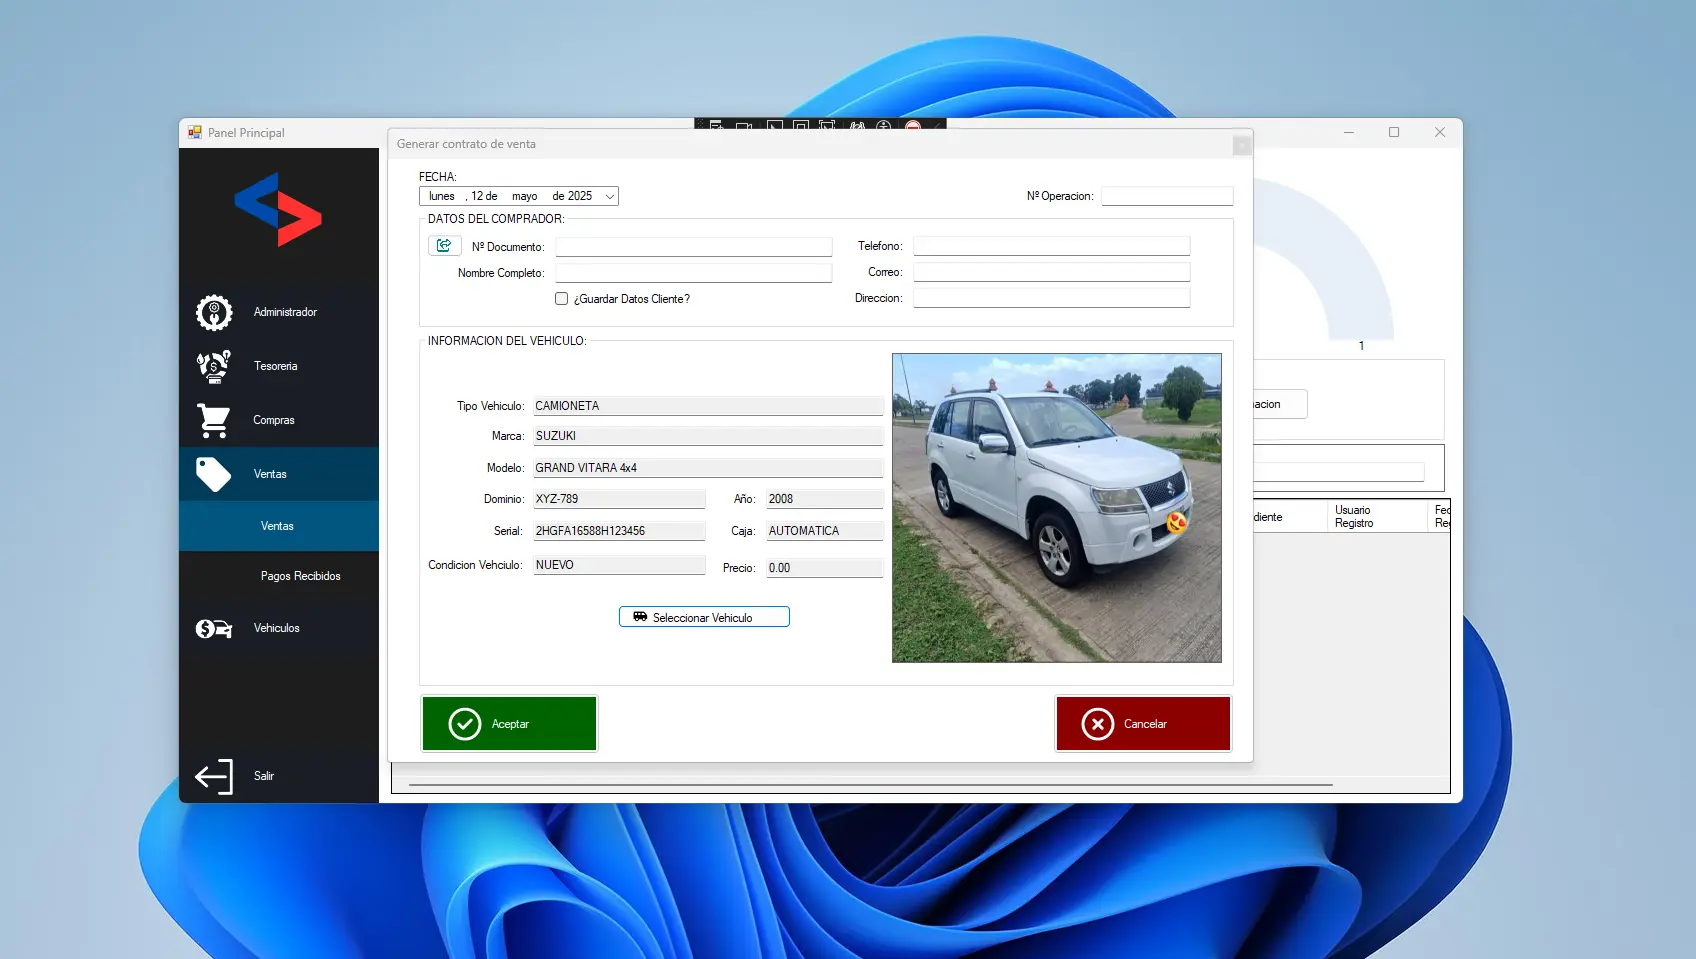The height and width of the screenshot is (959, 1696).
Task: Click the Caja field showing AUTOMATICA
Action: [825, 531]
